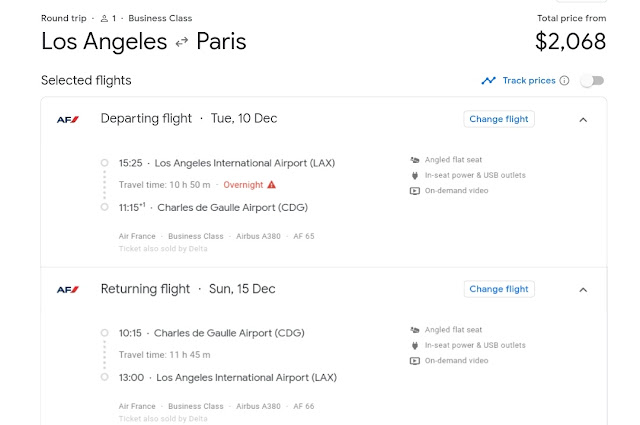Viewport: 640px width, 425px height.
Task: Click the Returning flight Sun, 15 Dec header
Action: click(x=189, y=290)
